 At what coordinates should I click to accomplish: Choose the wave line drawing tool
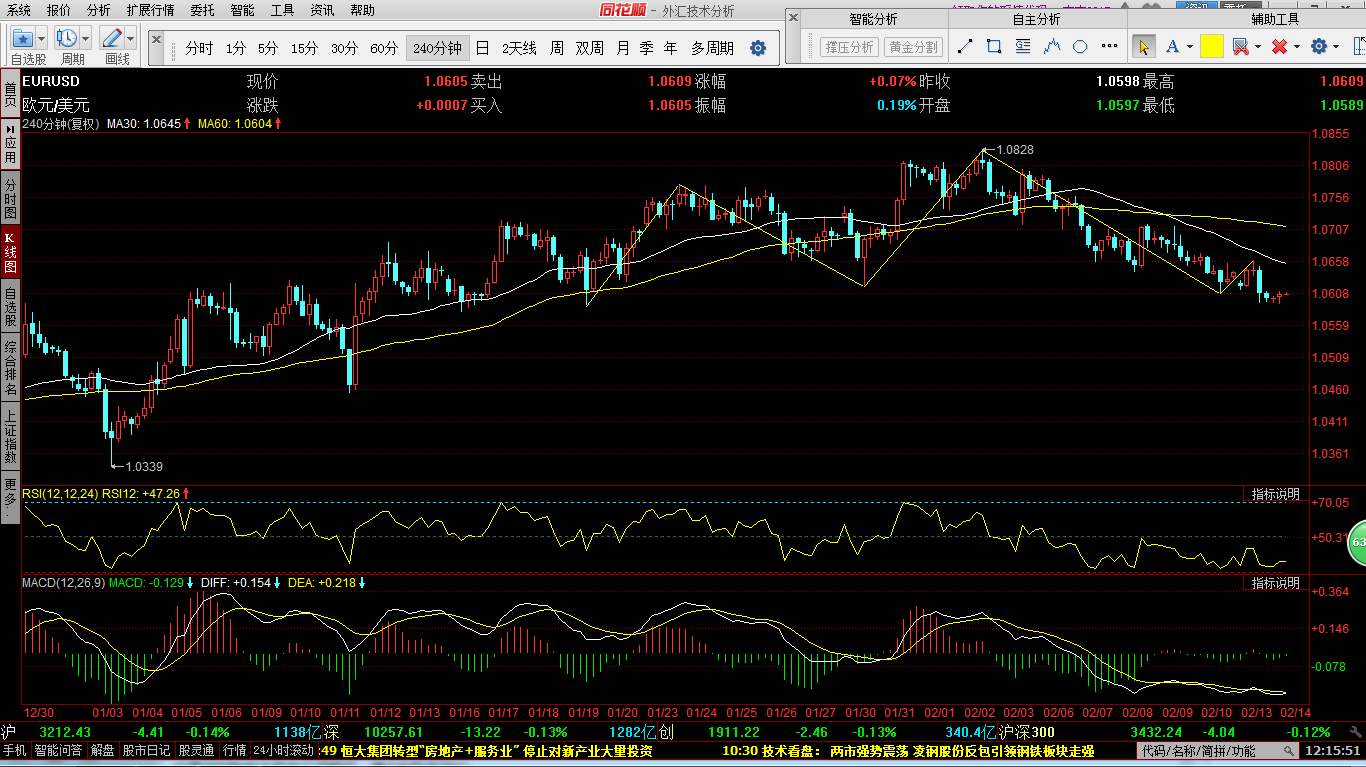[1052, 47]
